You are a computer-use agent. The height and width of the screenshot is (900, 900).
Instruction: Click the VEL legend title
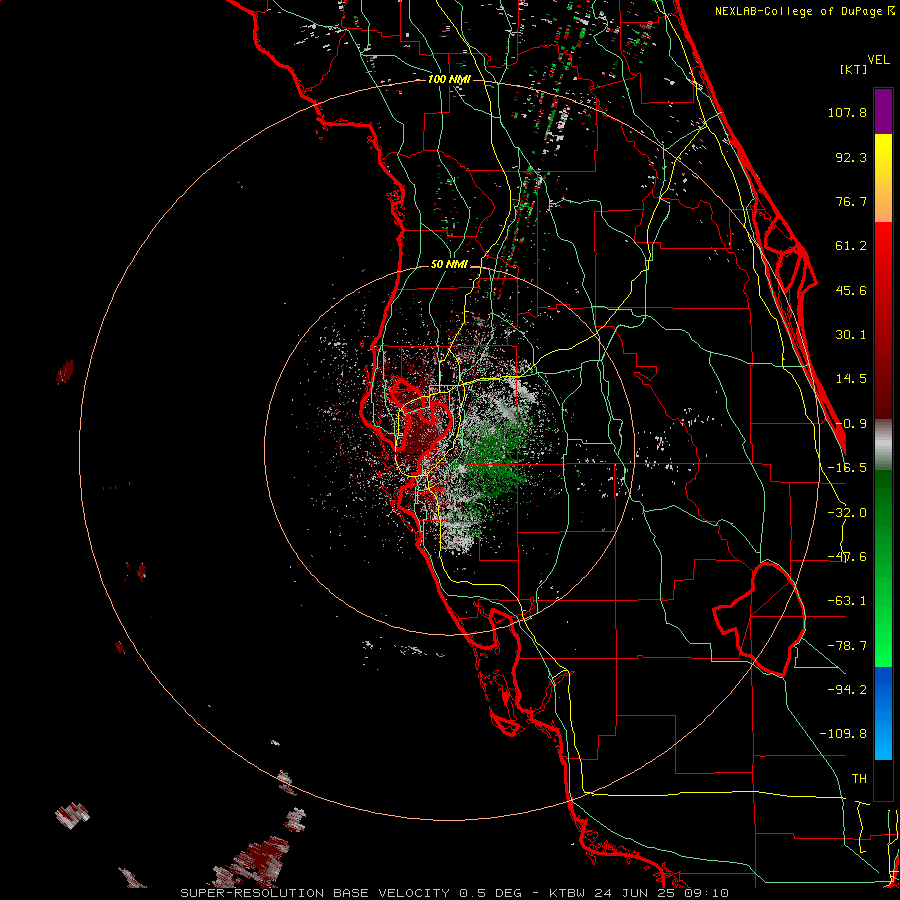pyautogui.click(x=878, y=60)
